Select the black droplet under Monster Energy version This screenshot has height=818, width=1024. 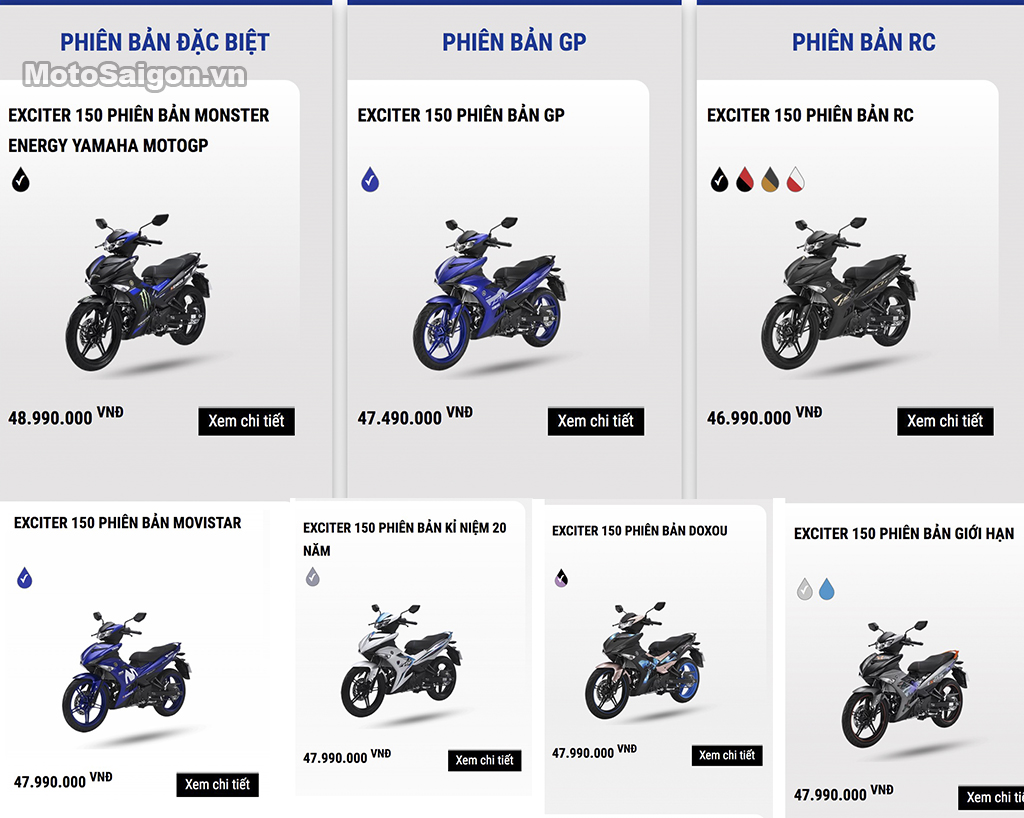click(x=20, y=180)
